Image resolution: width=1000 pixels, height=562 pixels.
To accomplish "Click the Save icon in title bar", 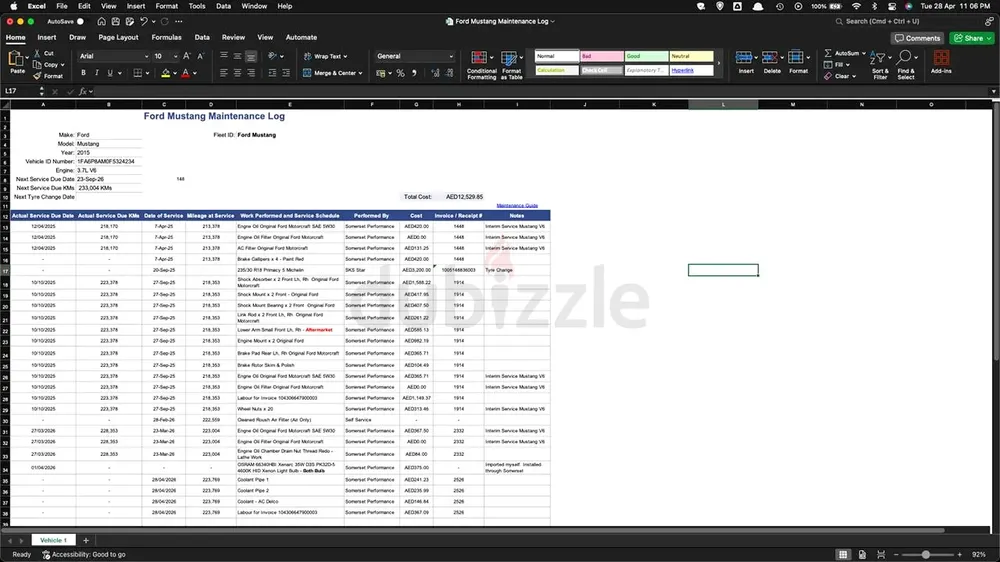I will pyautogui.click(x=115, y=21).
